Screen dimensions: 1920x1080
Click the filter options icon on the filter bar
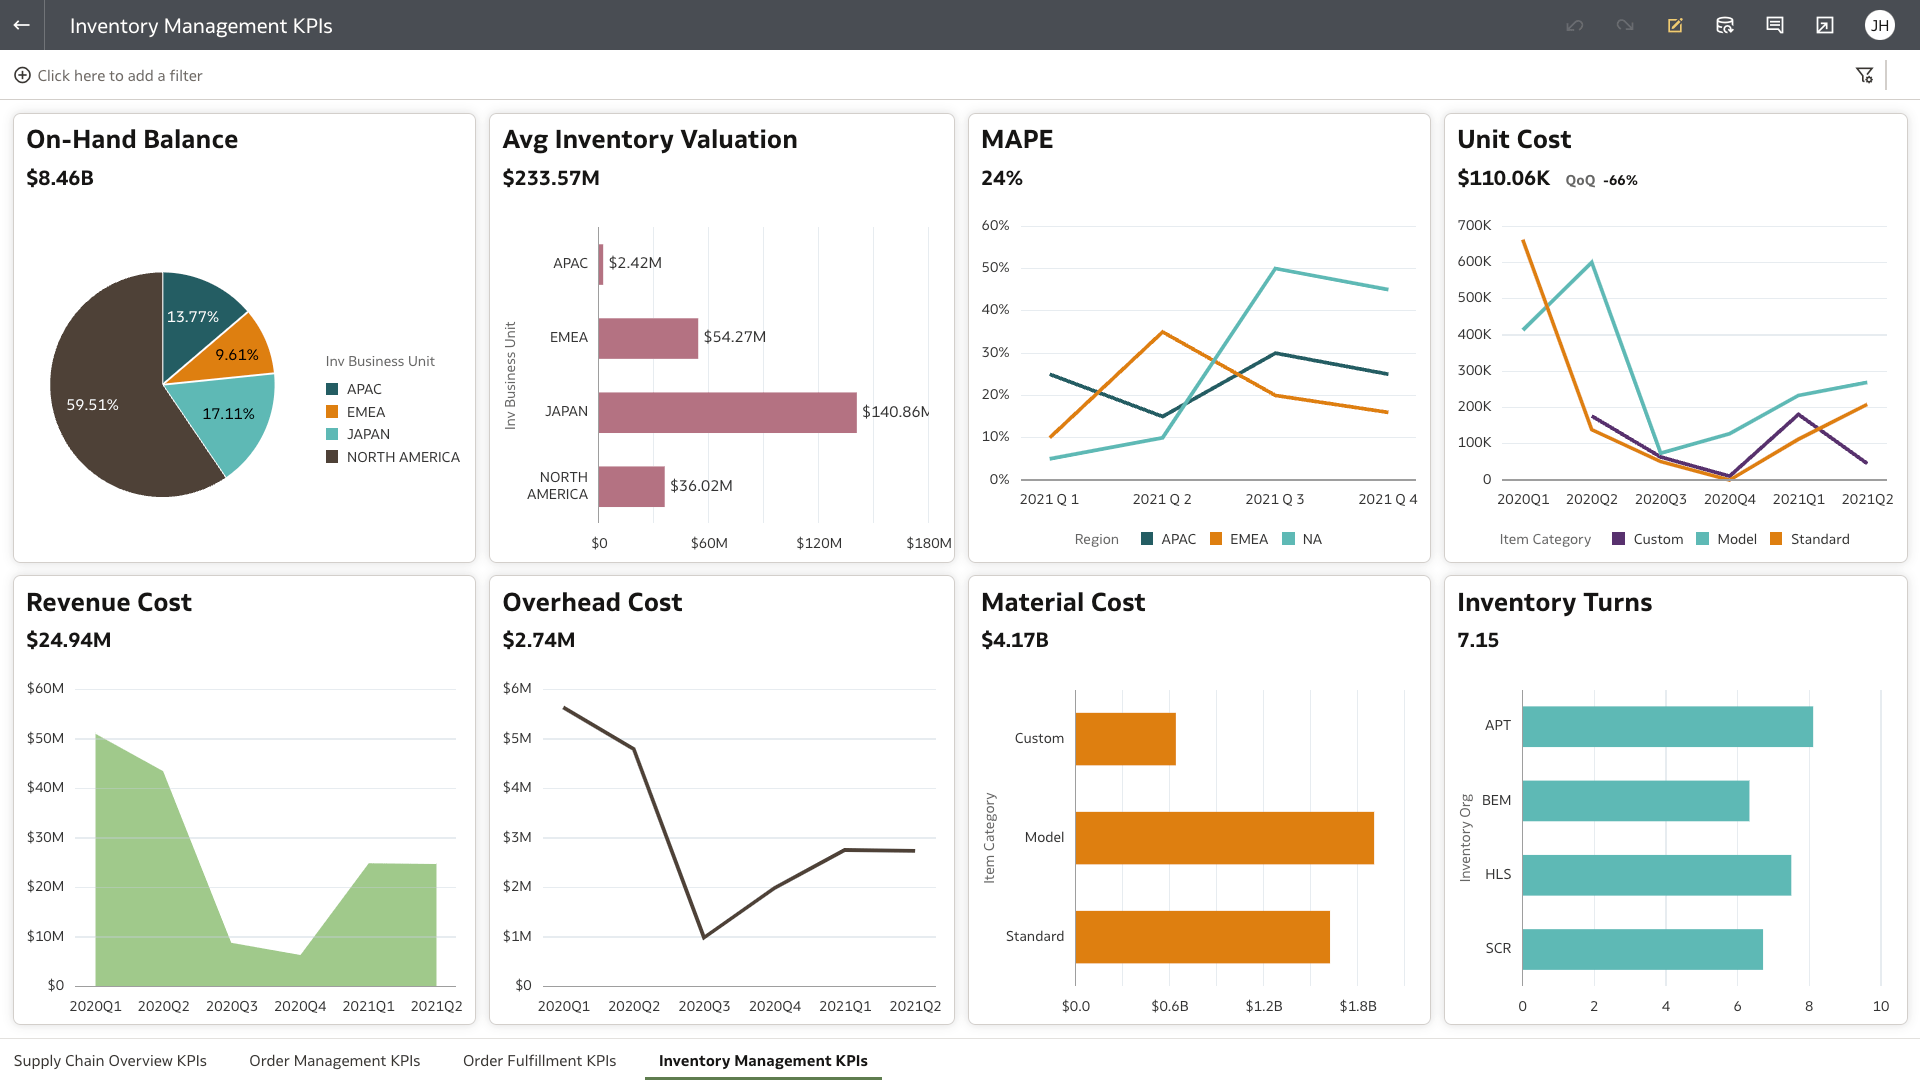coord(1865,74)
